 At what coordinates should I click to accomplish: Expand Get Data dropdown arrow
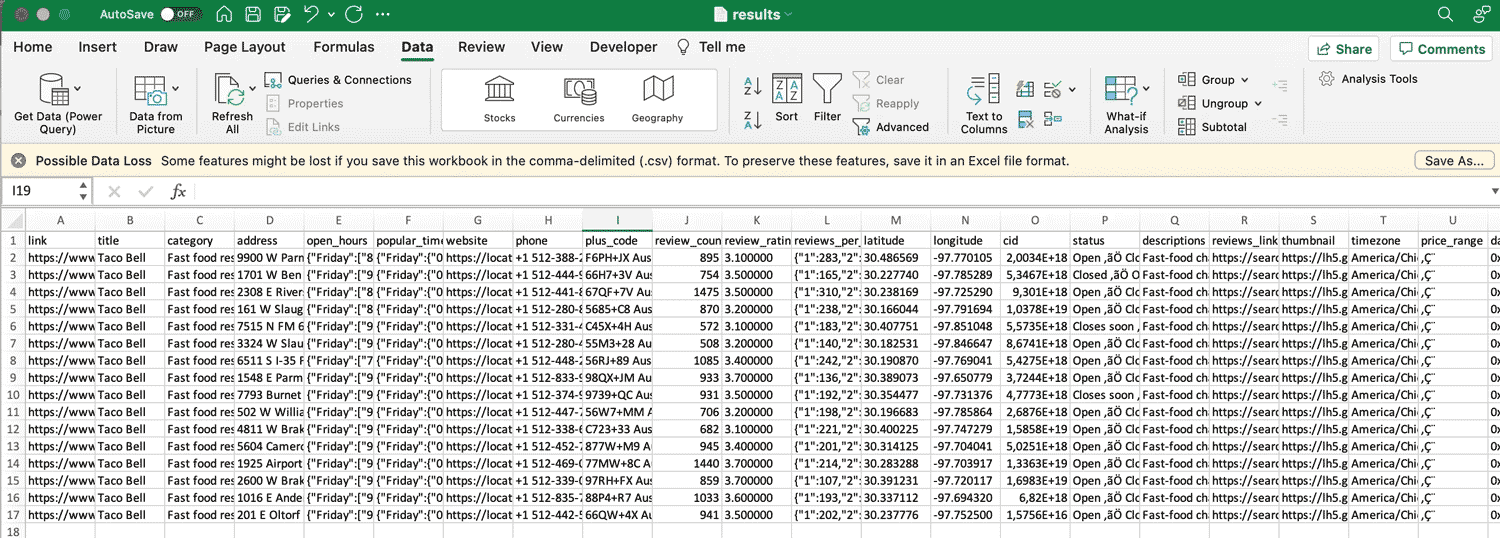[x=78, y=89]
